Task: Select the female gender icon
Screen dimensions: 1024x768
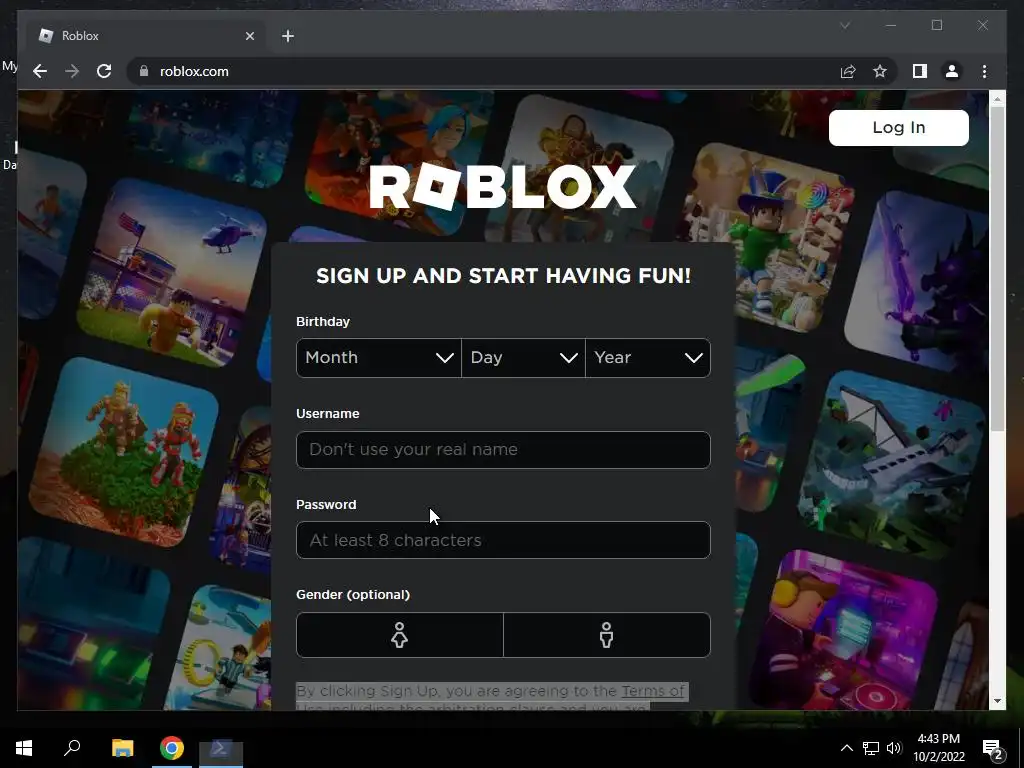Action: click(400, 635)
